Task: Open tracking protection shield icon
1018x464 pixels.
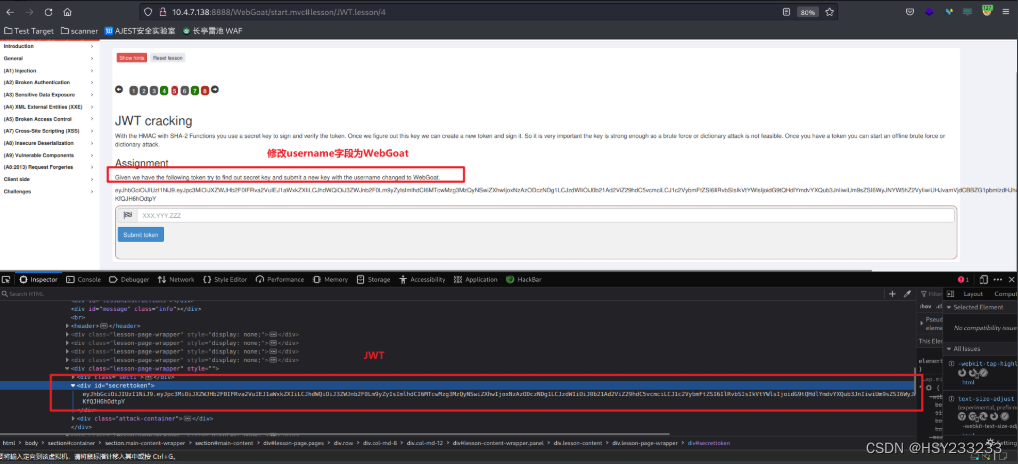Action: coord(148,12)
